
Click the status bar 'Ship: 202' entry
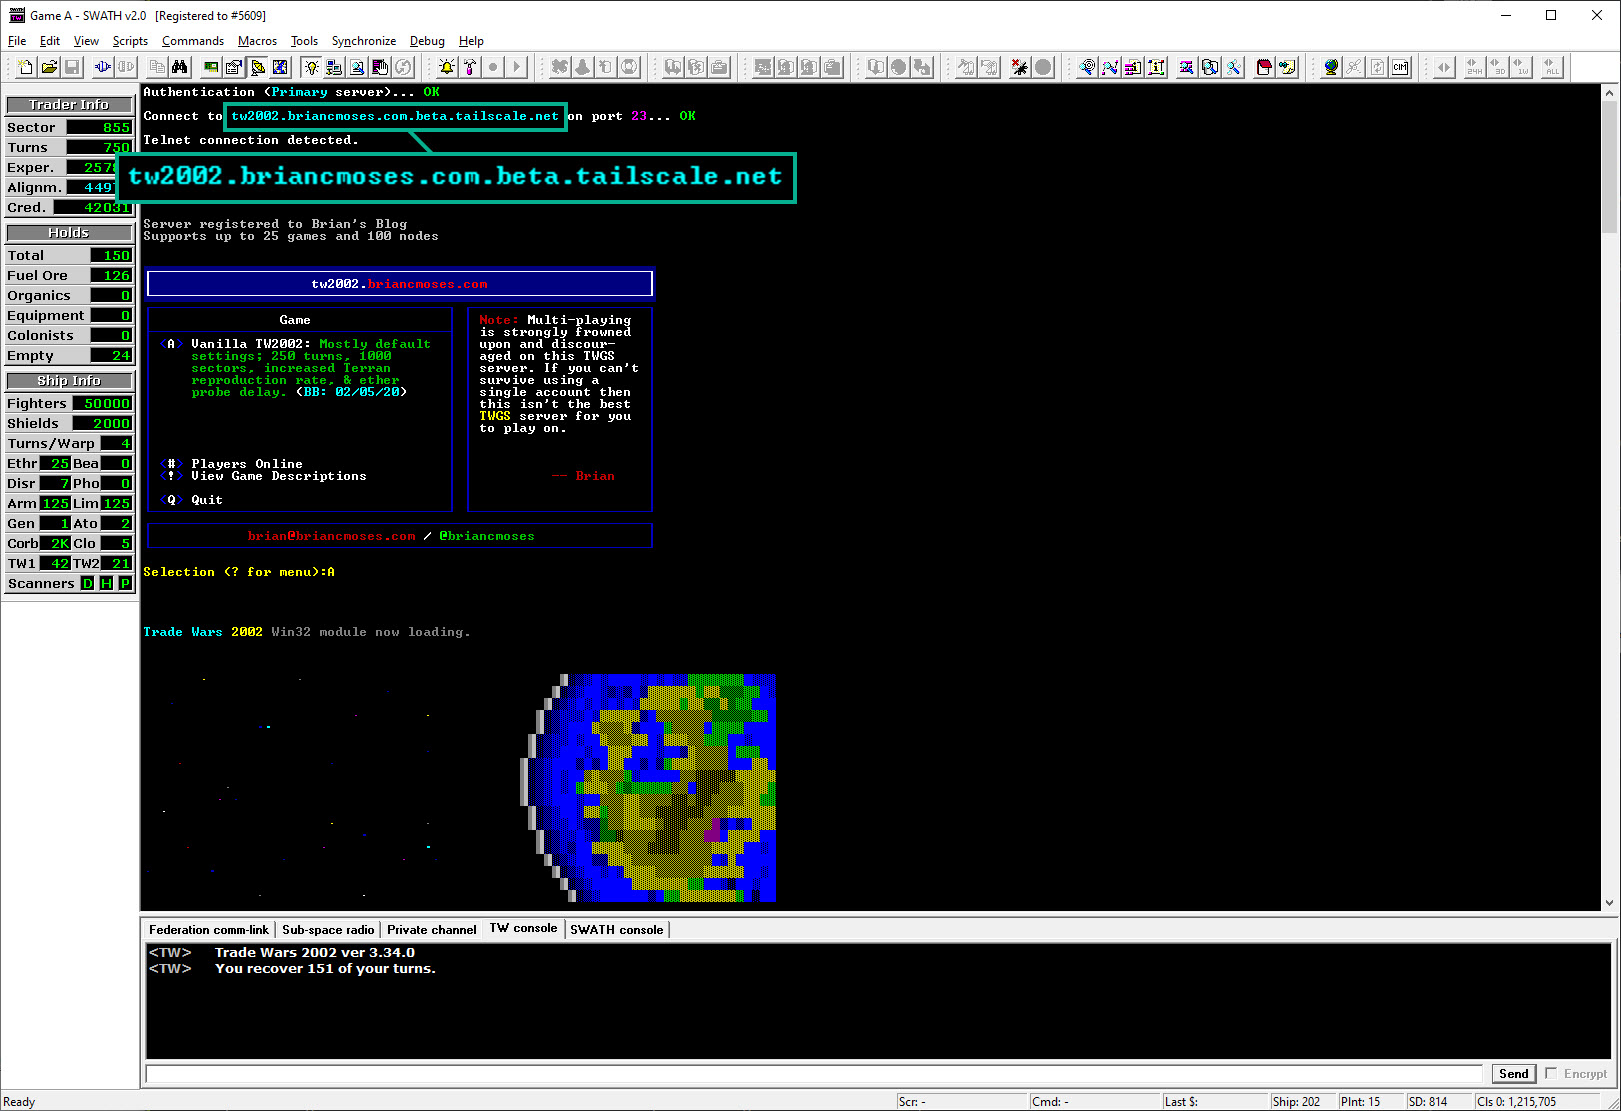pos(1296,1101)
